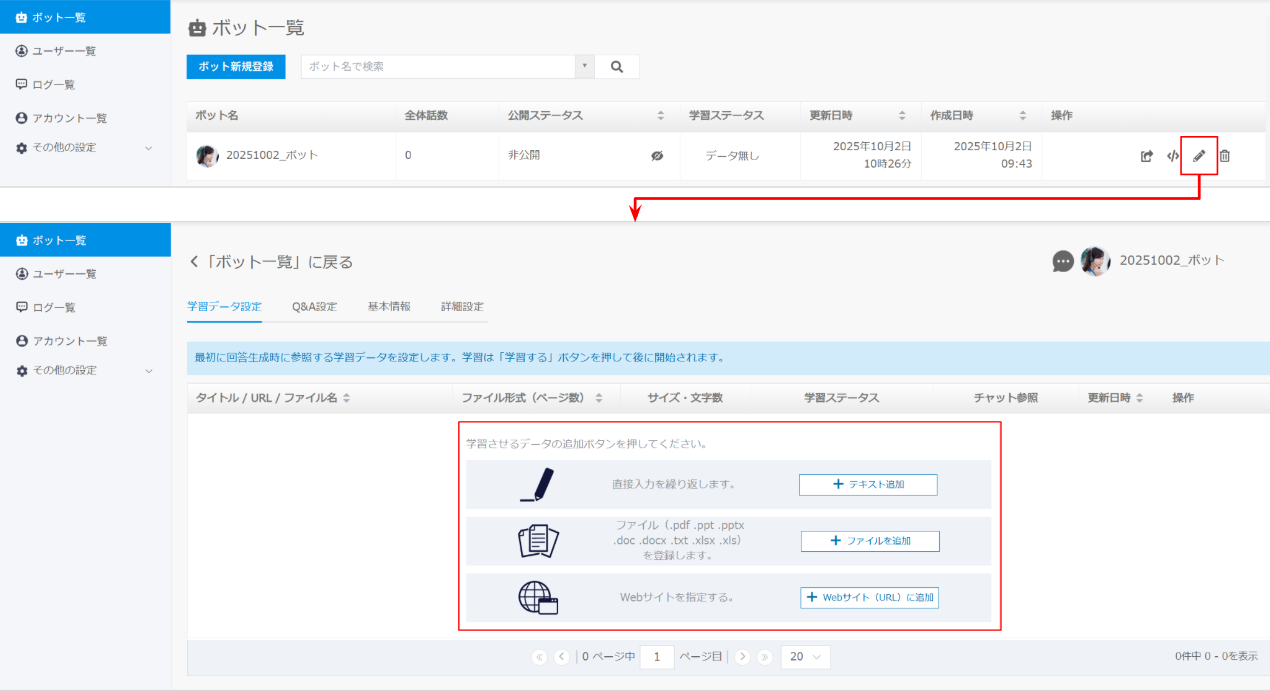Open the bot name search dropdown arrow
Screen dimensions: 1270x691
(584, 67)
